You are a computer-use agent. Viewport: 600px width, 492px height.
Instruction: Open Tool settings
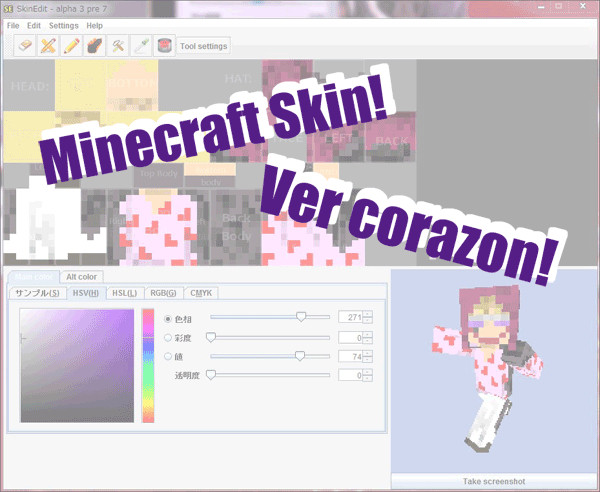pyautogui.click(x=204, y=46)
